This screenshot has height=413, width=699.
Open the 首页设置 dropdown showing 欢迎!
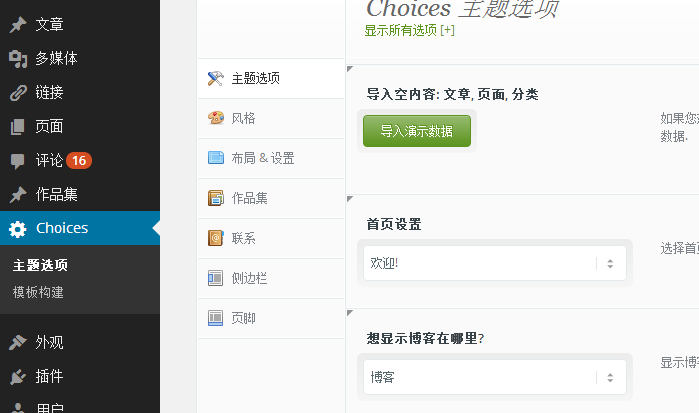(495, 263)
